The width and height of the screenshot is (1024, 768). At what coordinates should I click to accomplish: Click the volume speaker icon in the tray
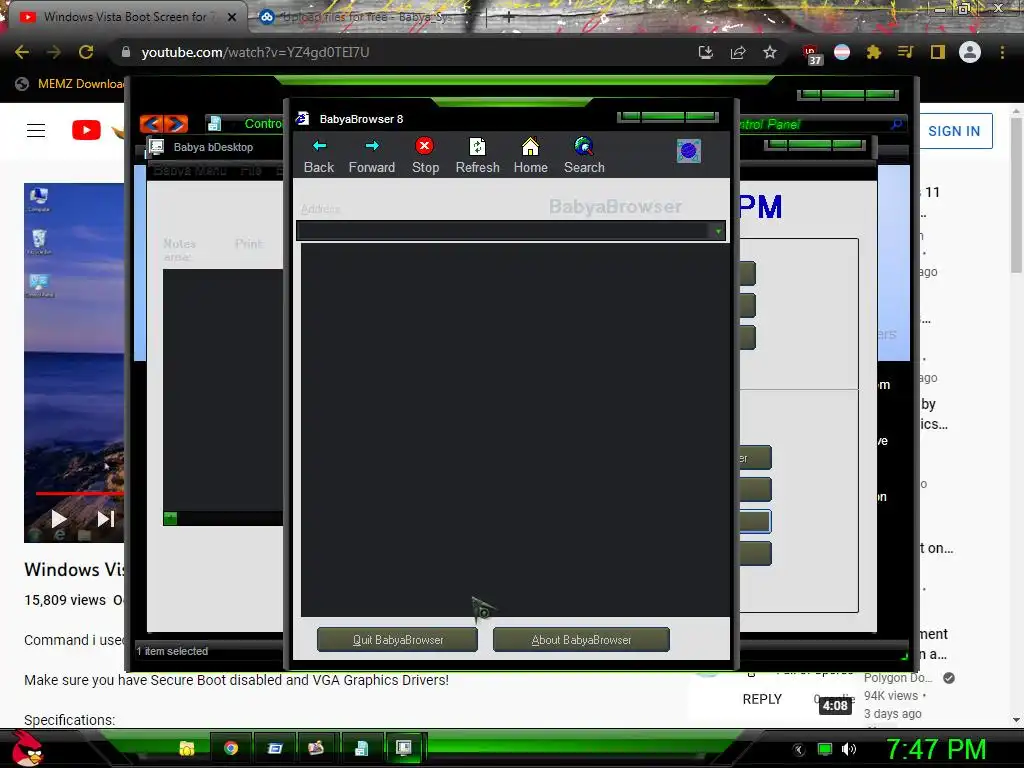(x=848, y=749)
